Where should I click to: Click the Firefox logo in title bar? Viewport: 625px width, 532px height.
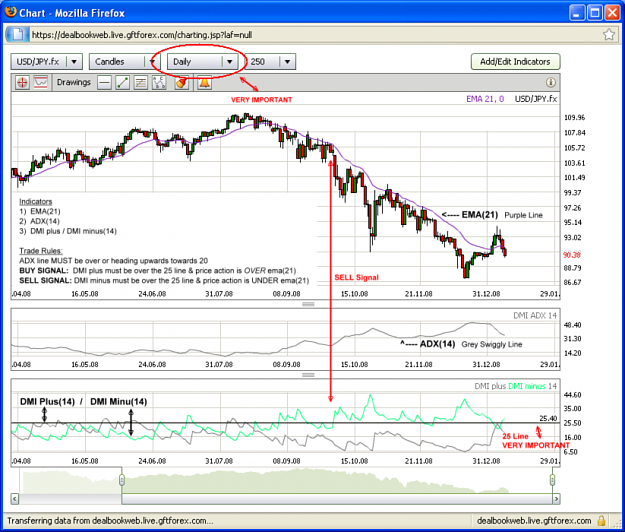pos(11,12)
